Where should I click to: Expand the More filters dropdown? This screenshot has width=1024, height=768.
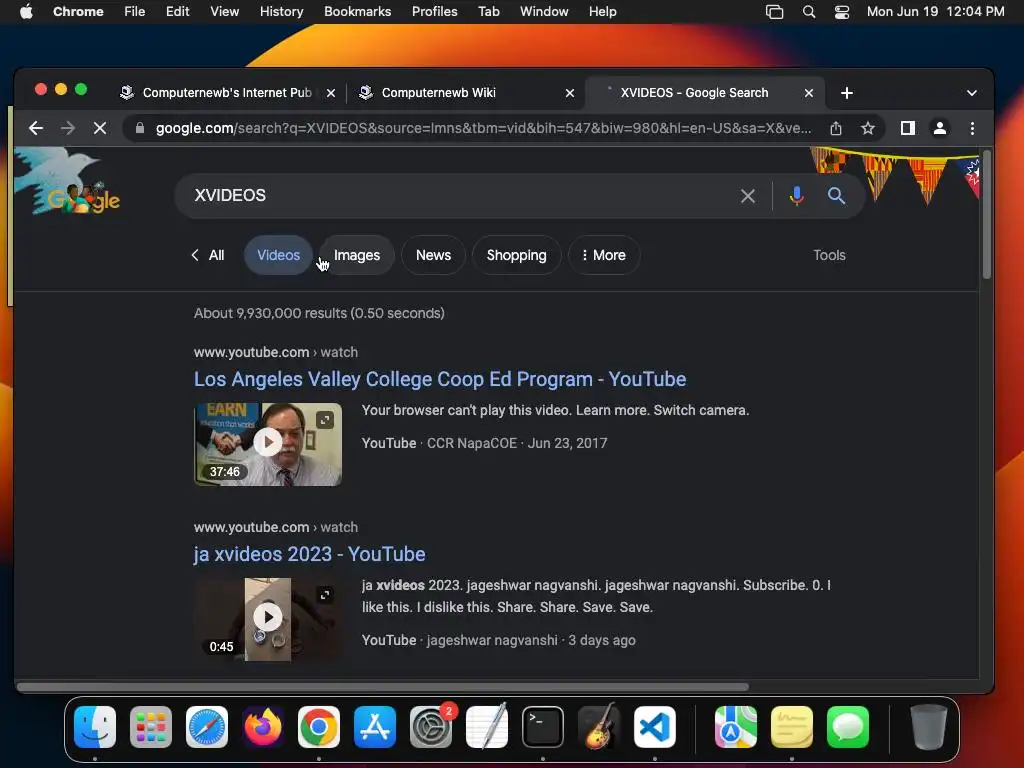[x=603, y=255]
